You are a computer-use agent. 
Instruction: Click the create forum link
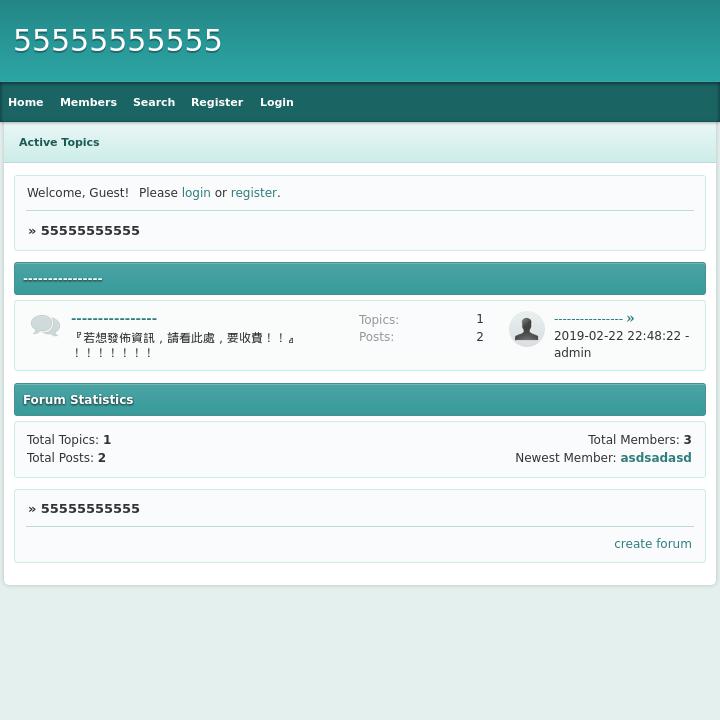click(x=652, y=544)
